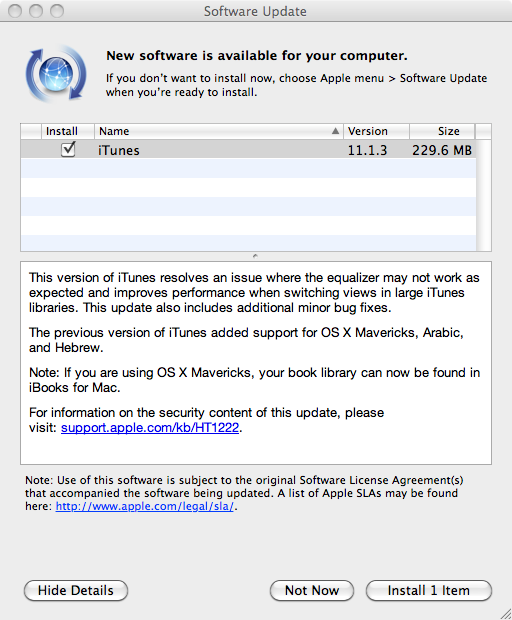This screenshot has height=620, width=512.
Task: Open the support.apple.com/kb/HT1222 link
Action: 150,427
